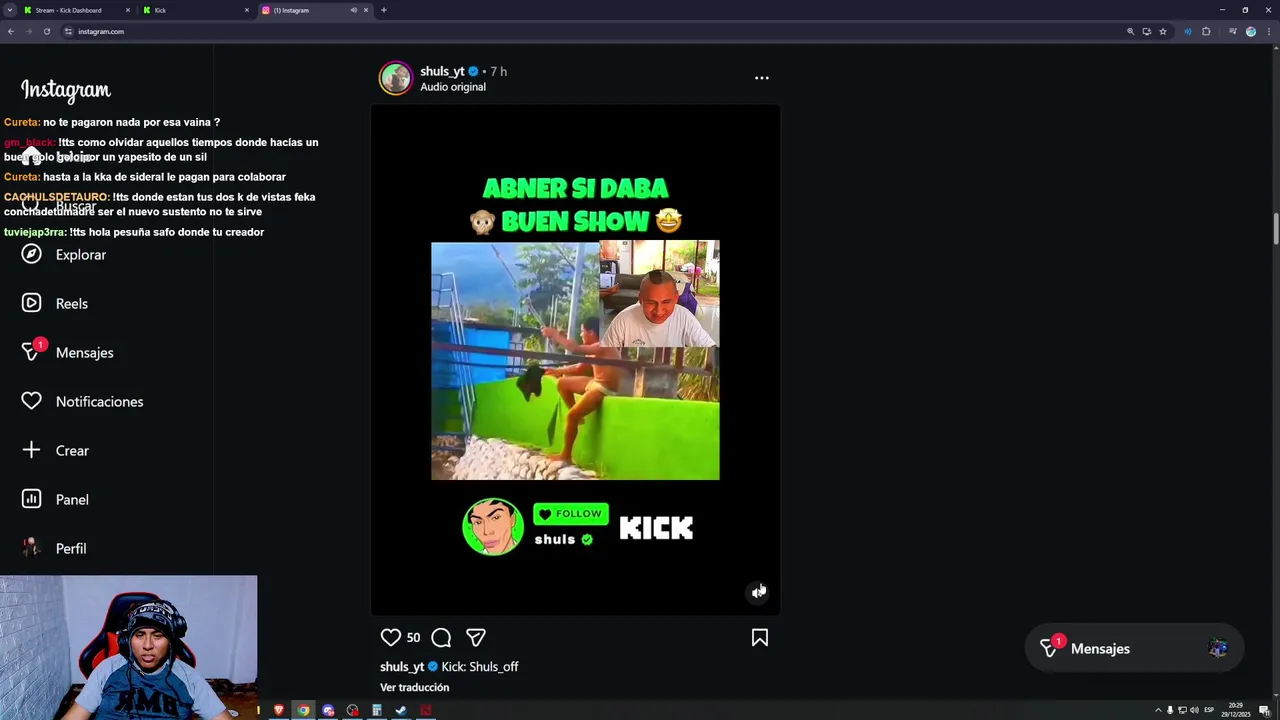Share the shuls_yt post
The width and height of the screenshot is (1280, 720).
(x=476, y=637)
